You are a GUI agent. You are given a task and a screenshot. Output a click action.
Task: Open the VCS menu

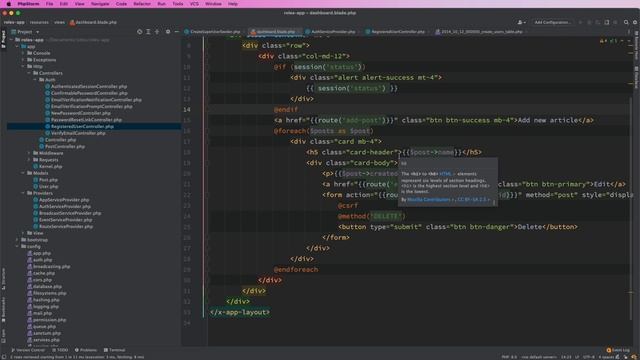click(x=194, y=4)
